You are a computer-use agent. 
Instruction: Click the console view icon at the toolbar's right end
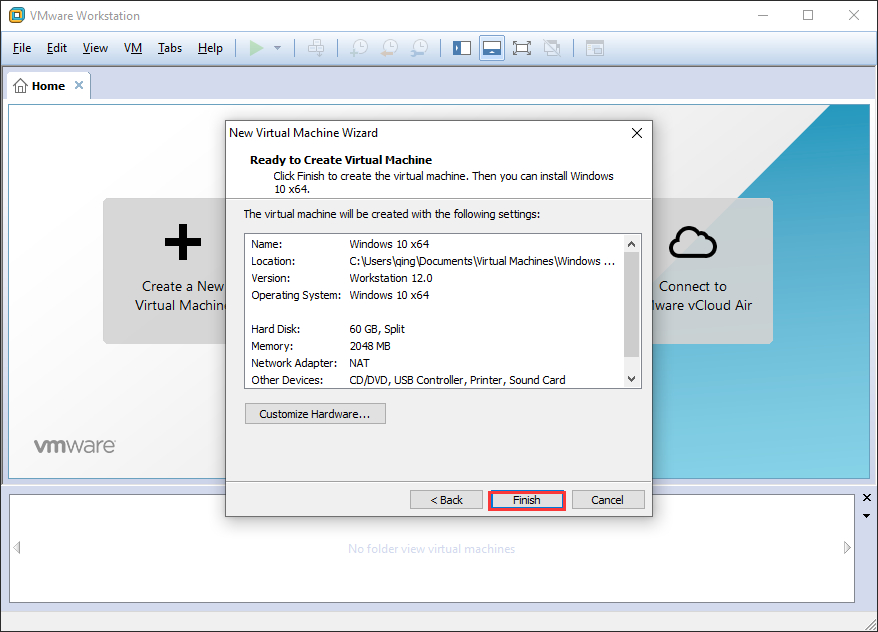(595, 48)
